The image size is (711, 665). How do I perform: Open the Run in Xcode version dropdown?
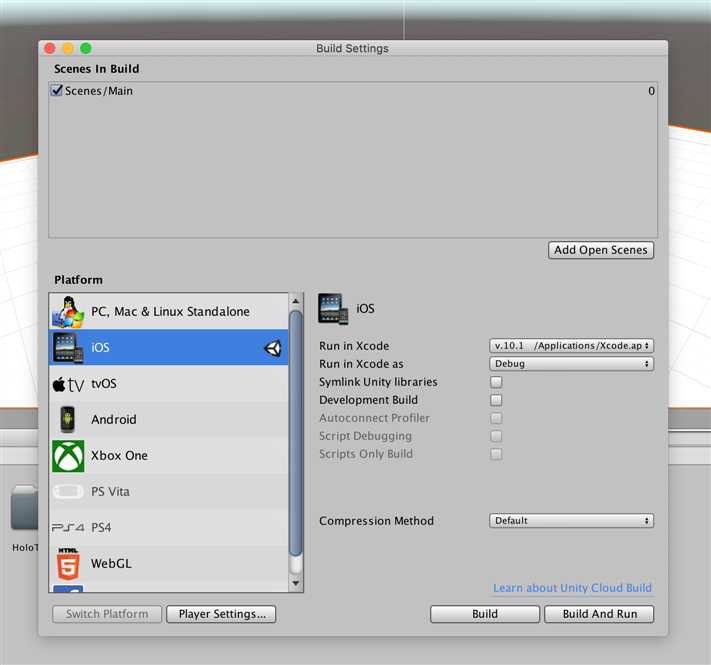571,346
